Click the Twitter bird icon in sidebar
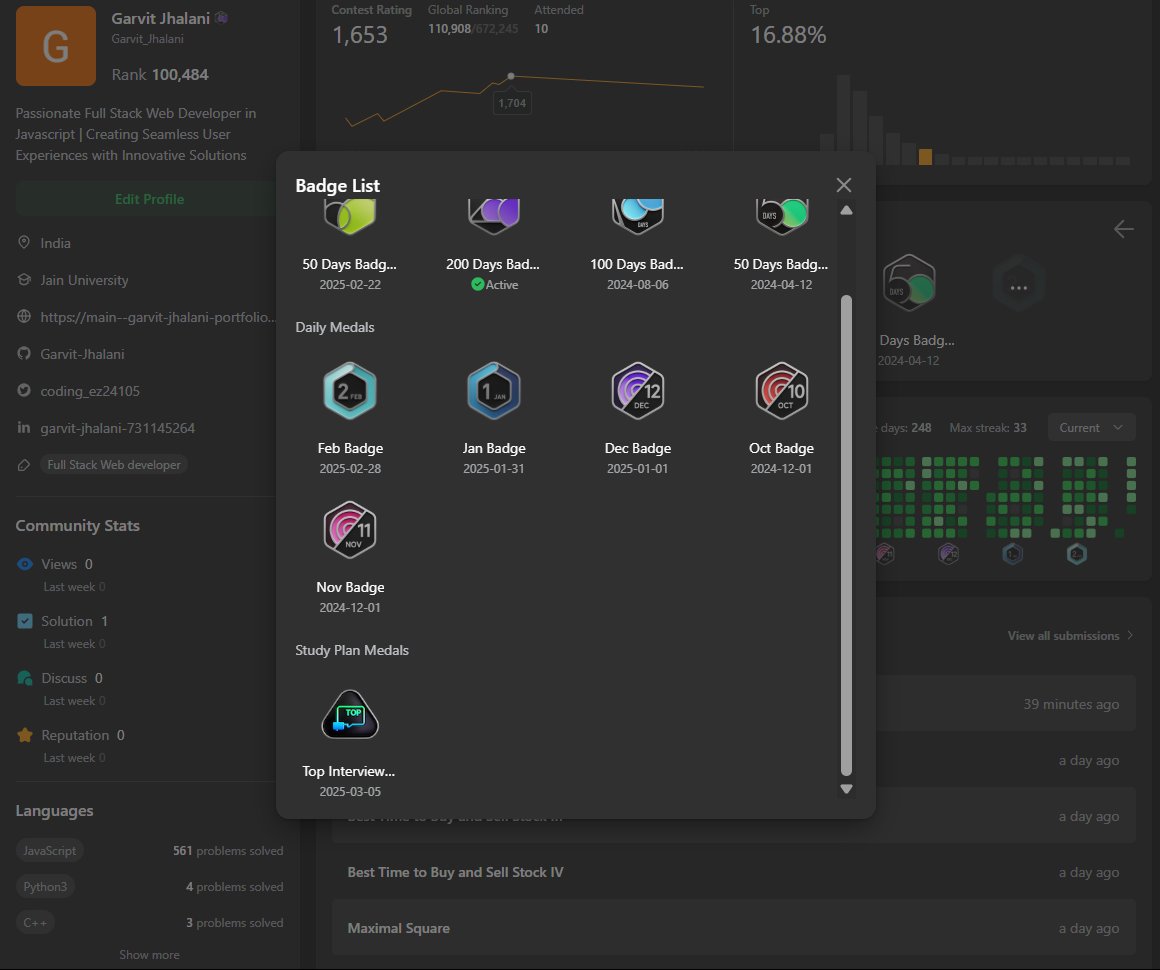This screenshot has width=1160, height=970. click(24, 391)
